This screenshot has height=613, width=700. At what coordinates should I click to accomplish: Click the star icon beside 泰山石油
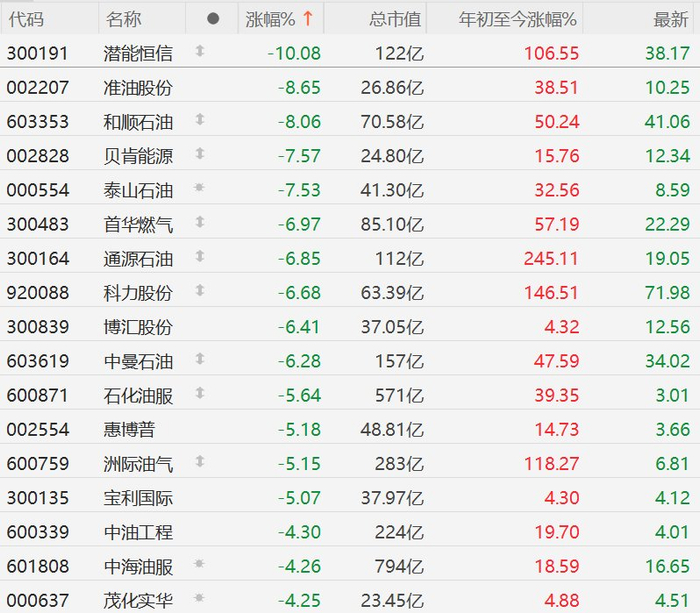(199, 187)
